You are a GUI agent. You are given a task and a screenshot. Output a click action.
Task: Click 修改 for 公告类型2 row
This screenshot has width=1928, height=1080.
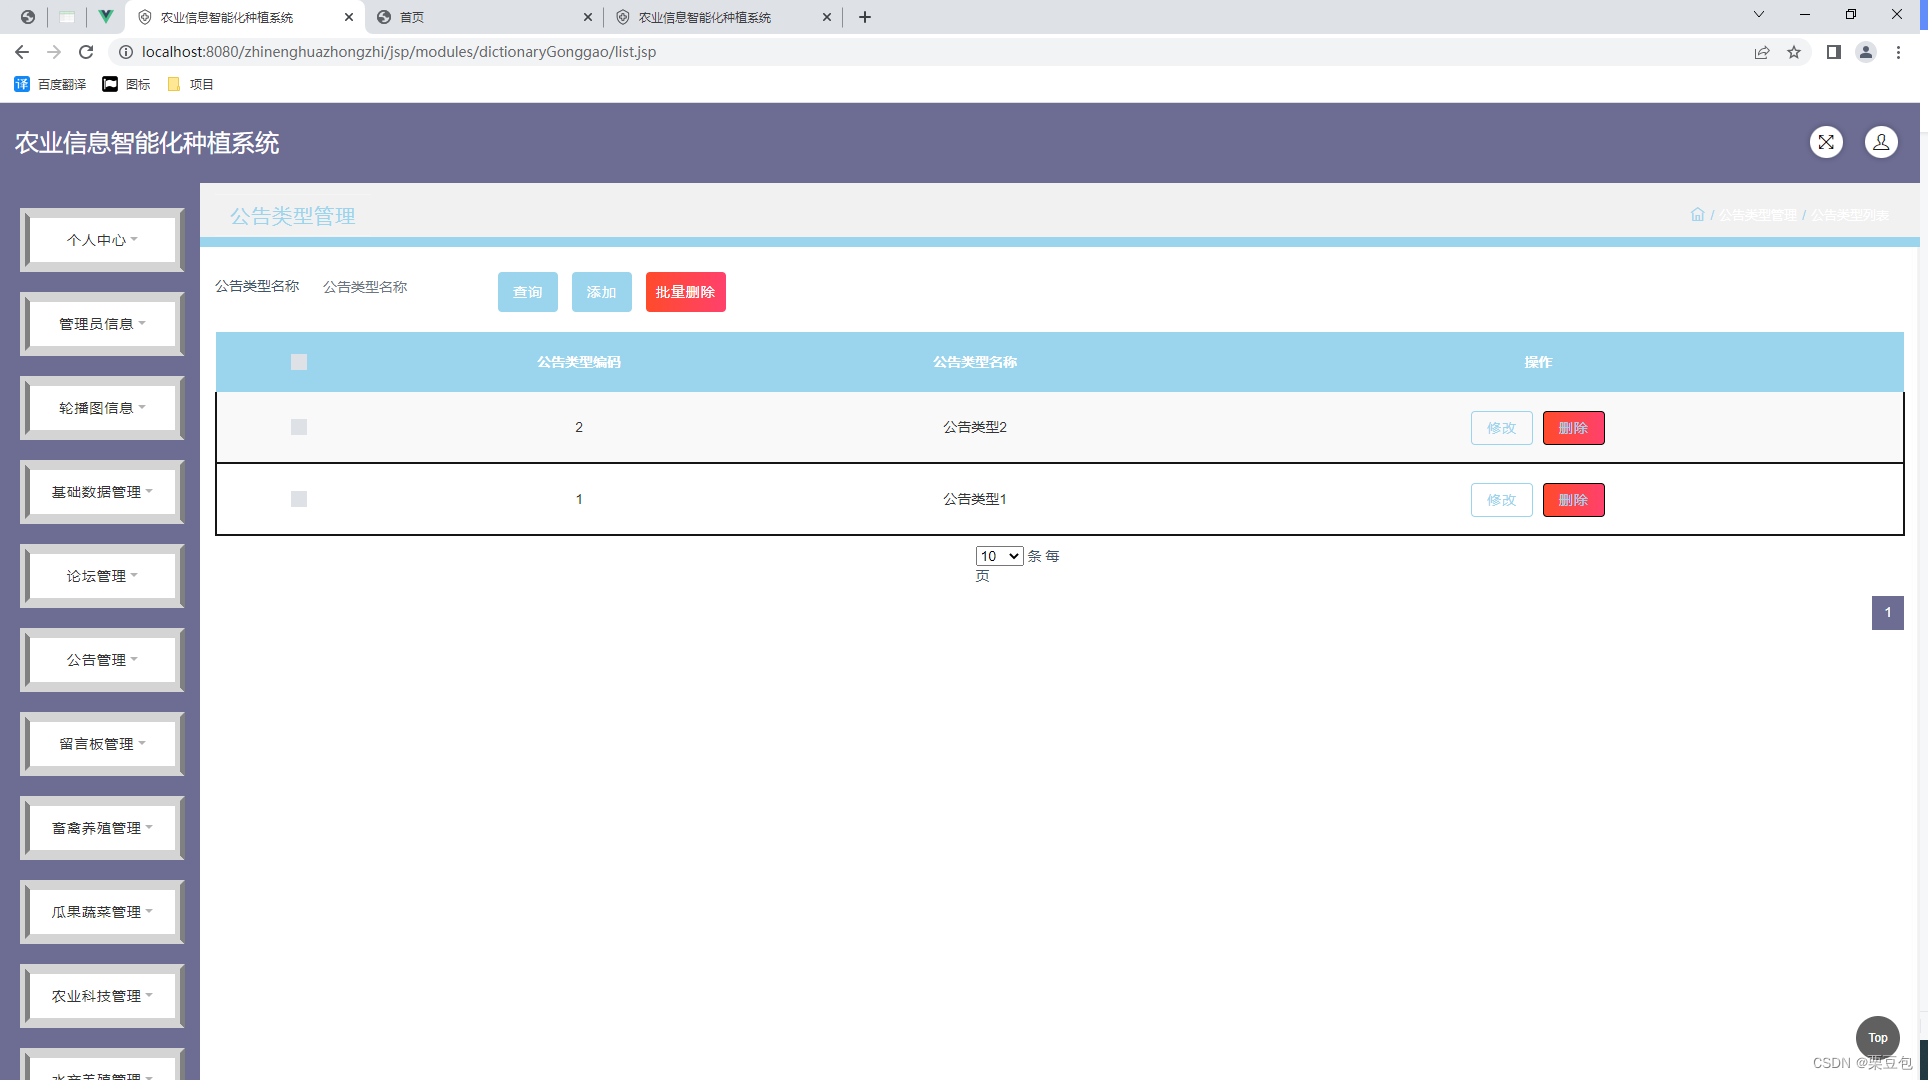[1501, 428]
